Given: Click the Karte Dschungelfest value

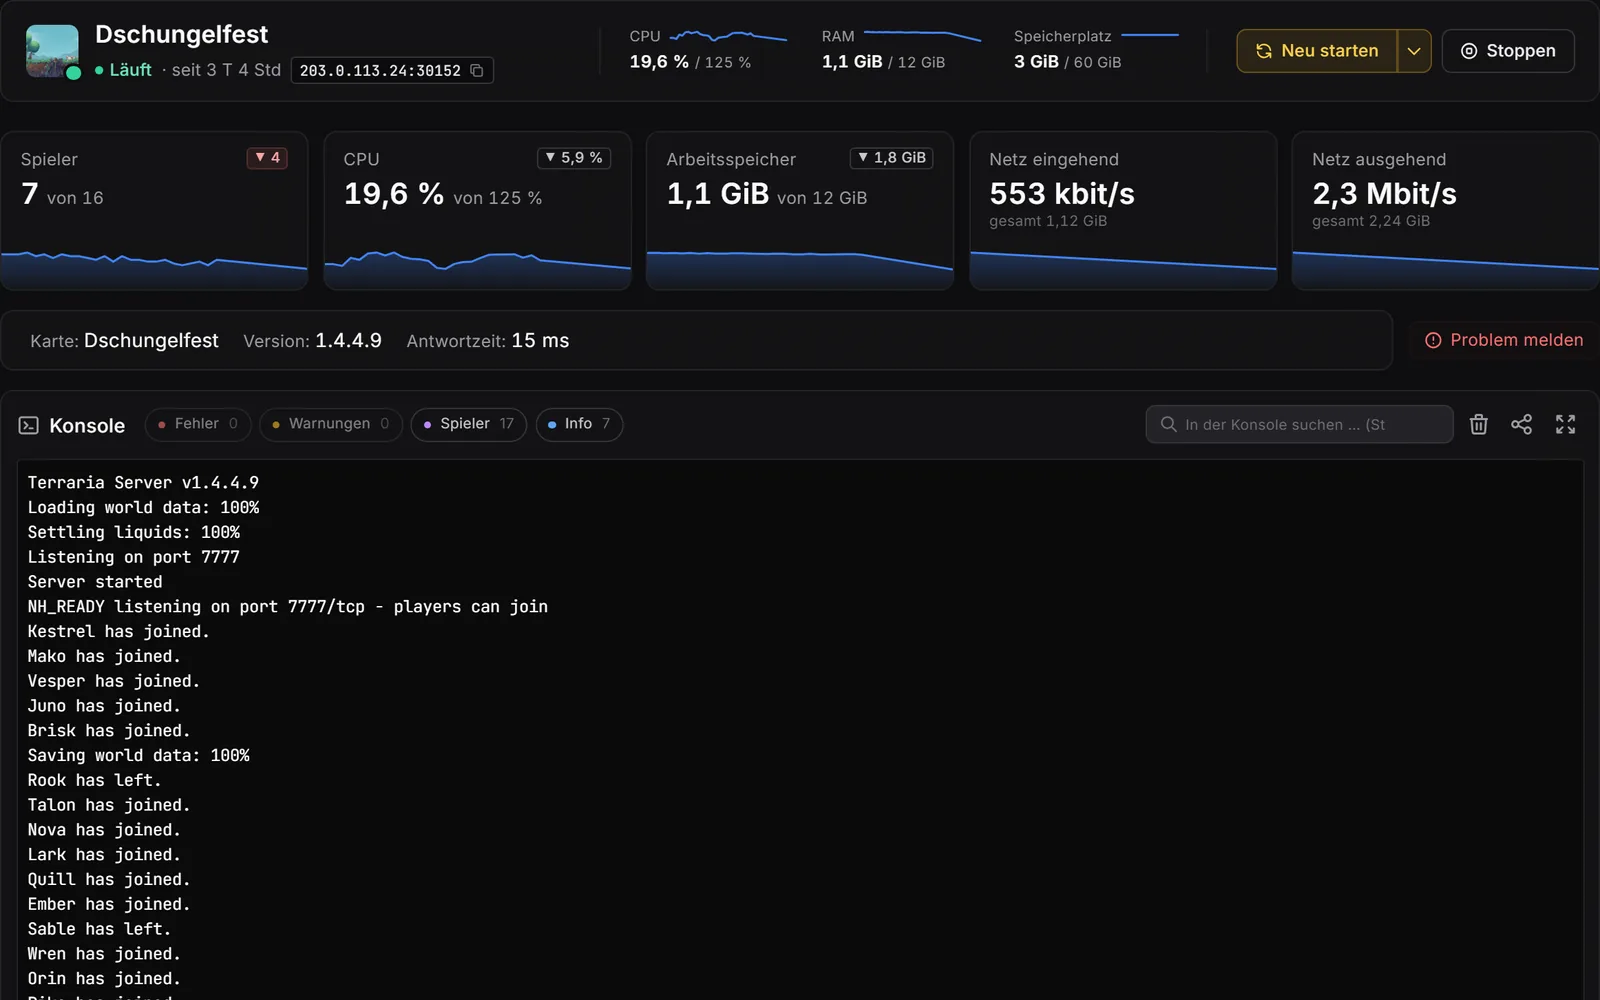Looking at the screenshot, I should coord(151,340).
